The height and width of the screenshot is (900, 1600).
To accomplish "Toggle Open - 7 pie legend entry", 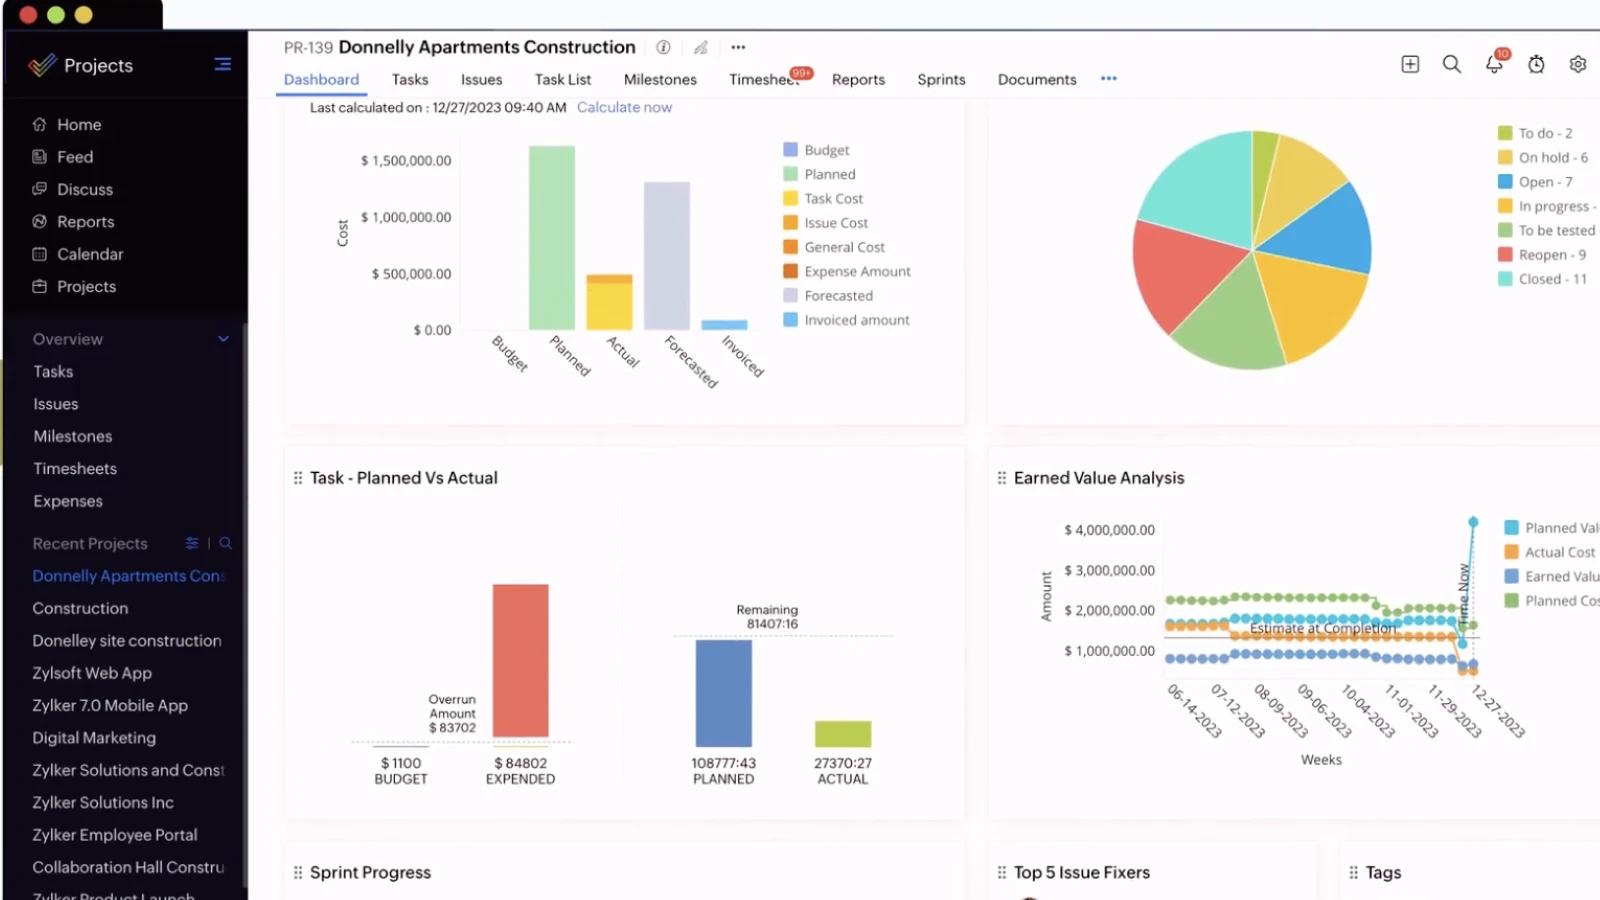I will (1536, 182).
